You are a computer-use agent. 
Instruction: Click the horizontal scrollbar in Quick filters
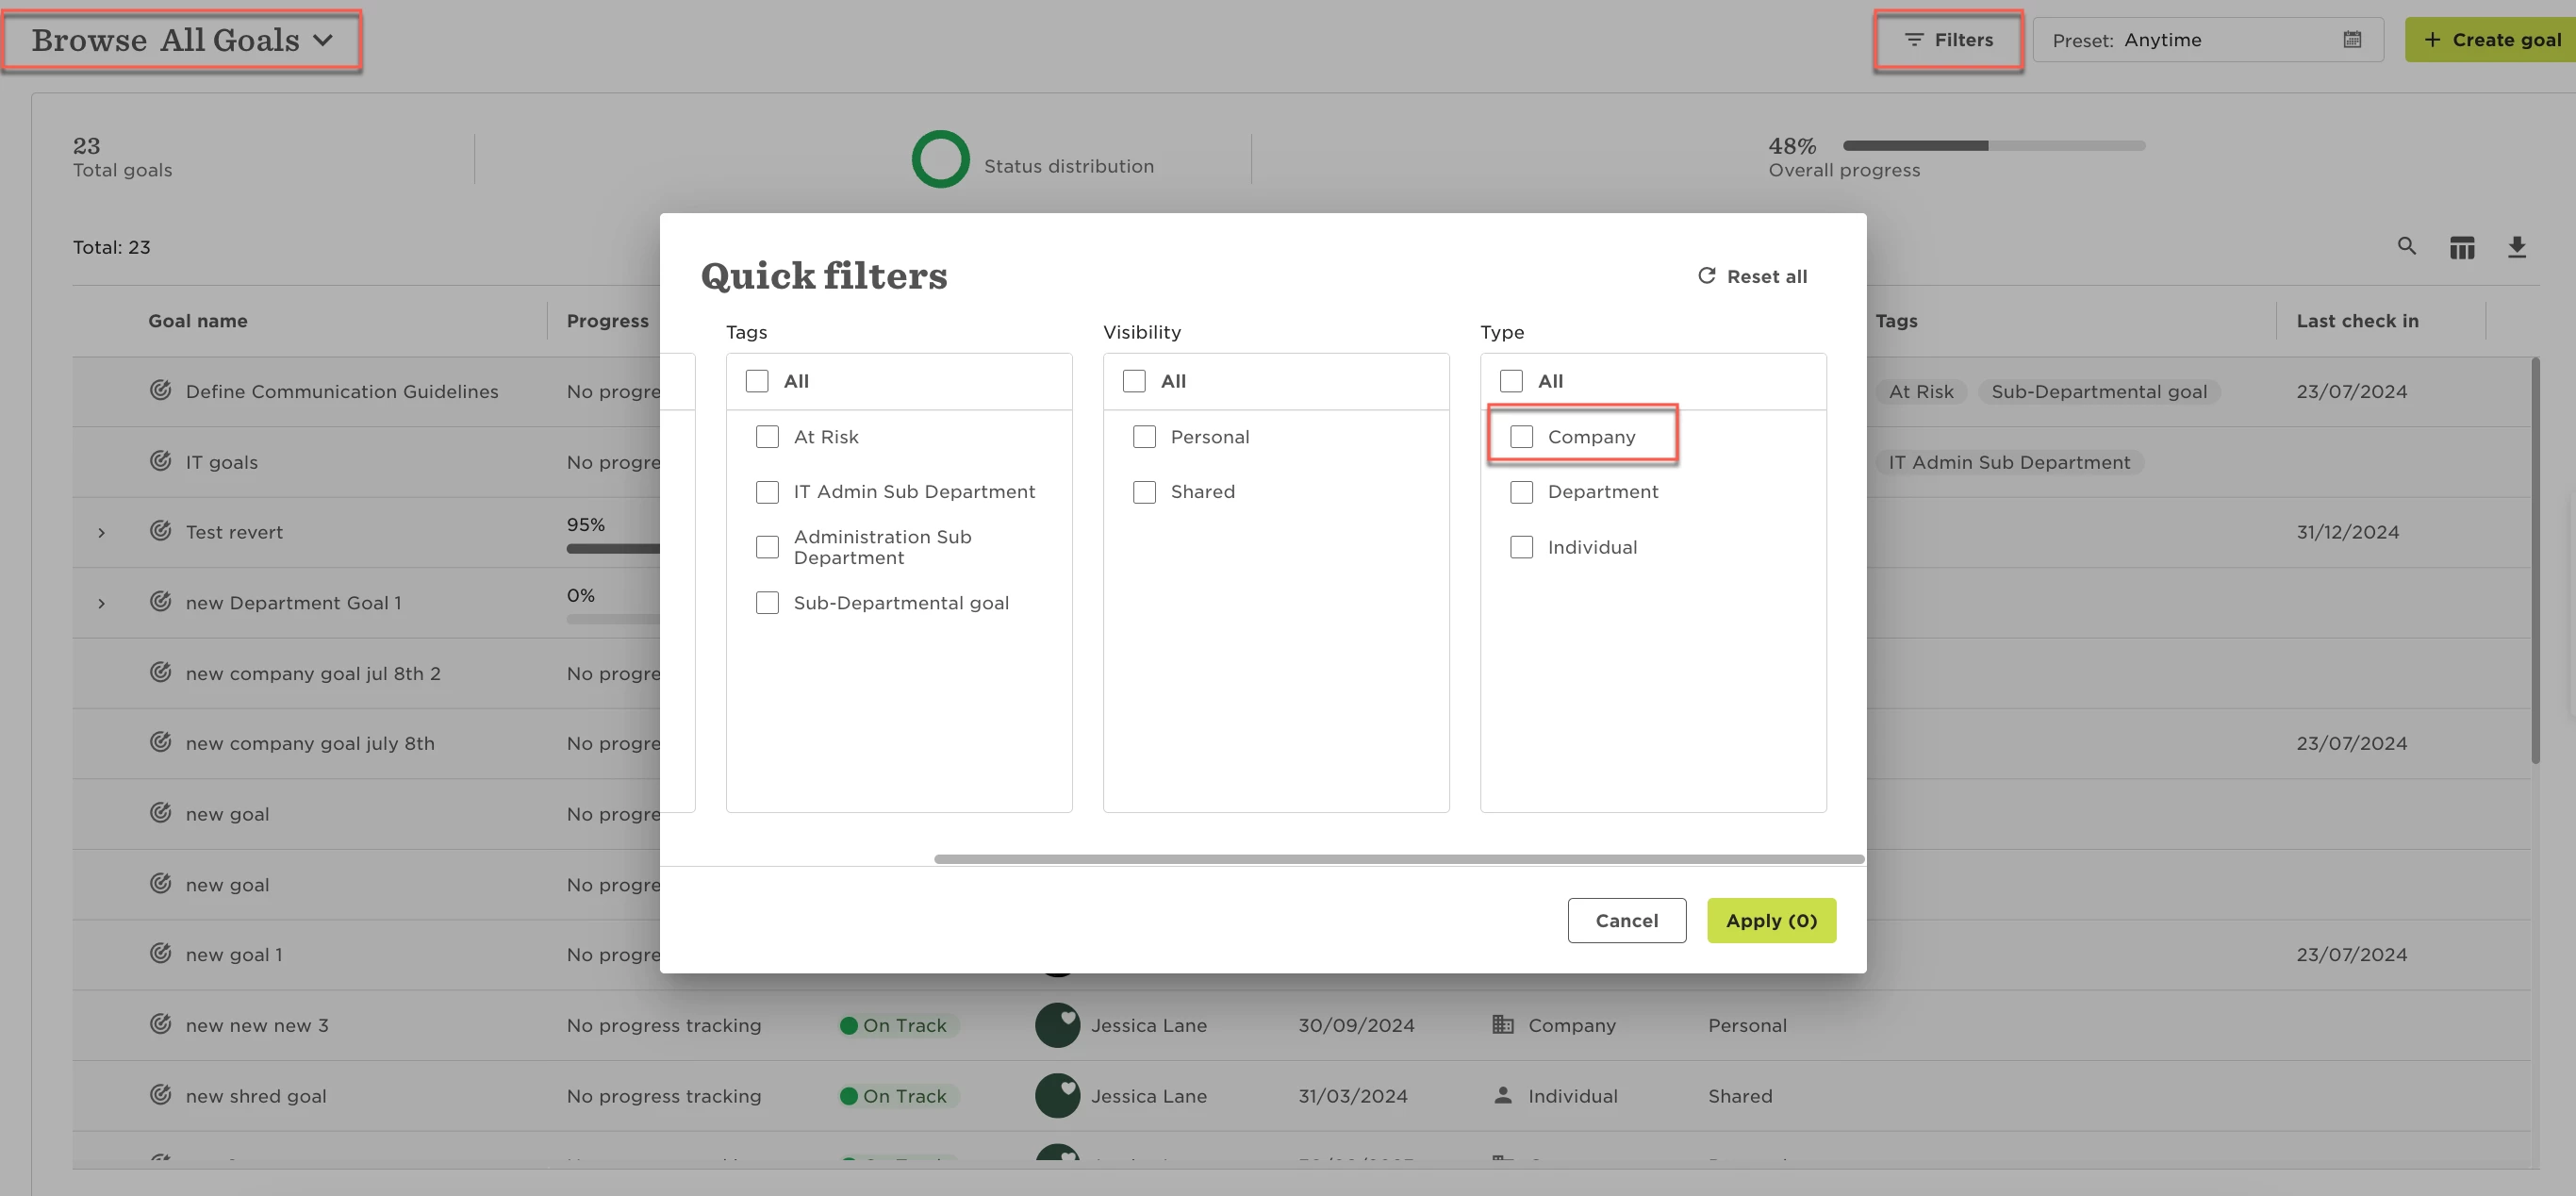coord(1398,858)
